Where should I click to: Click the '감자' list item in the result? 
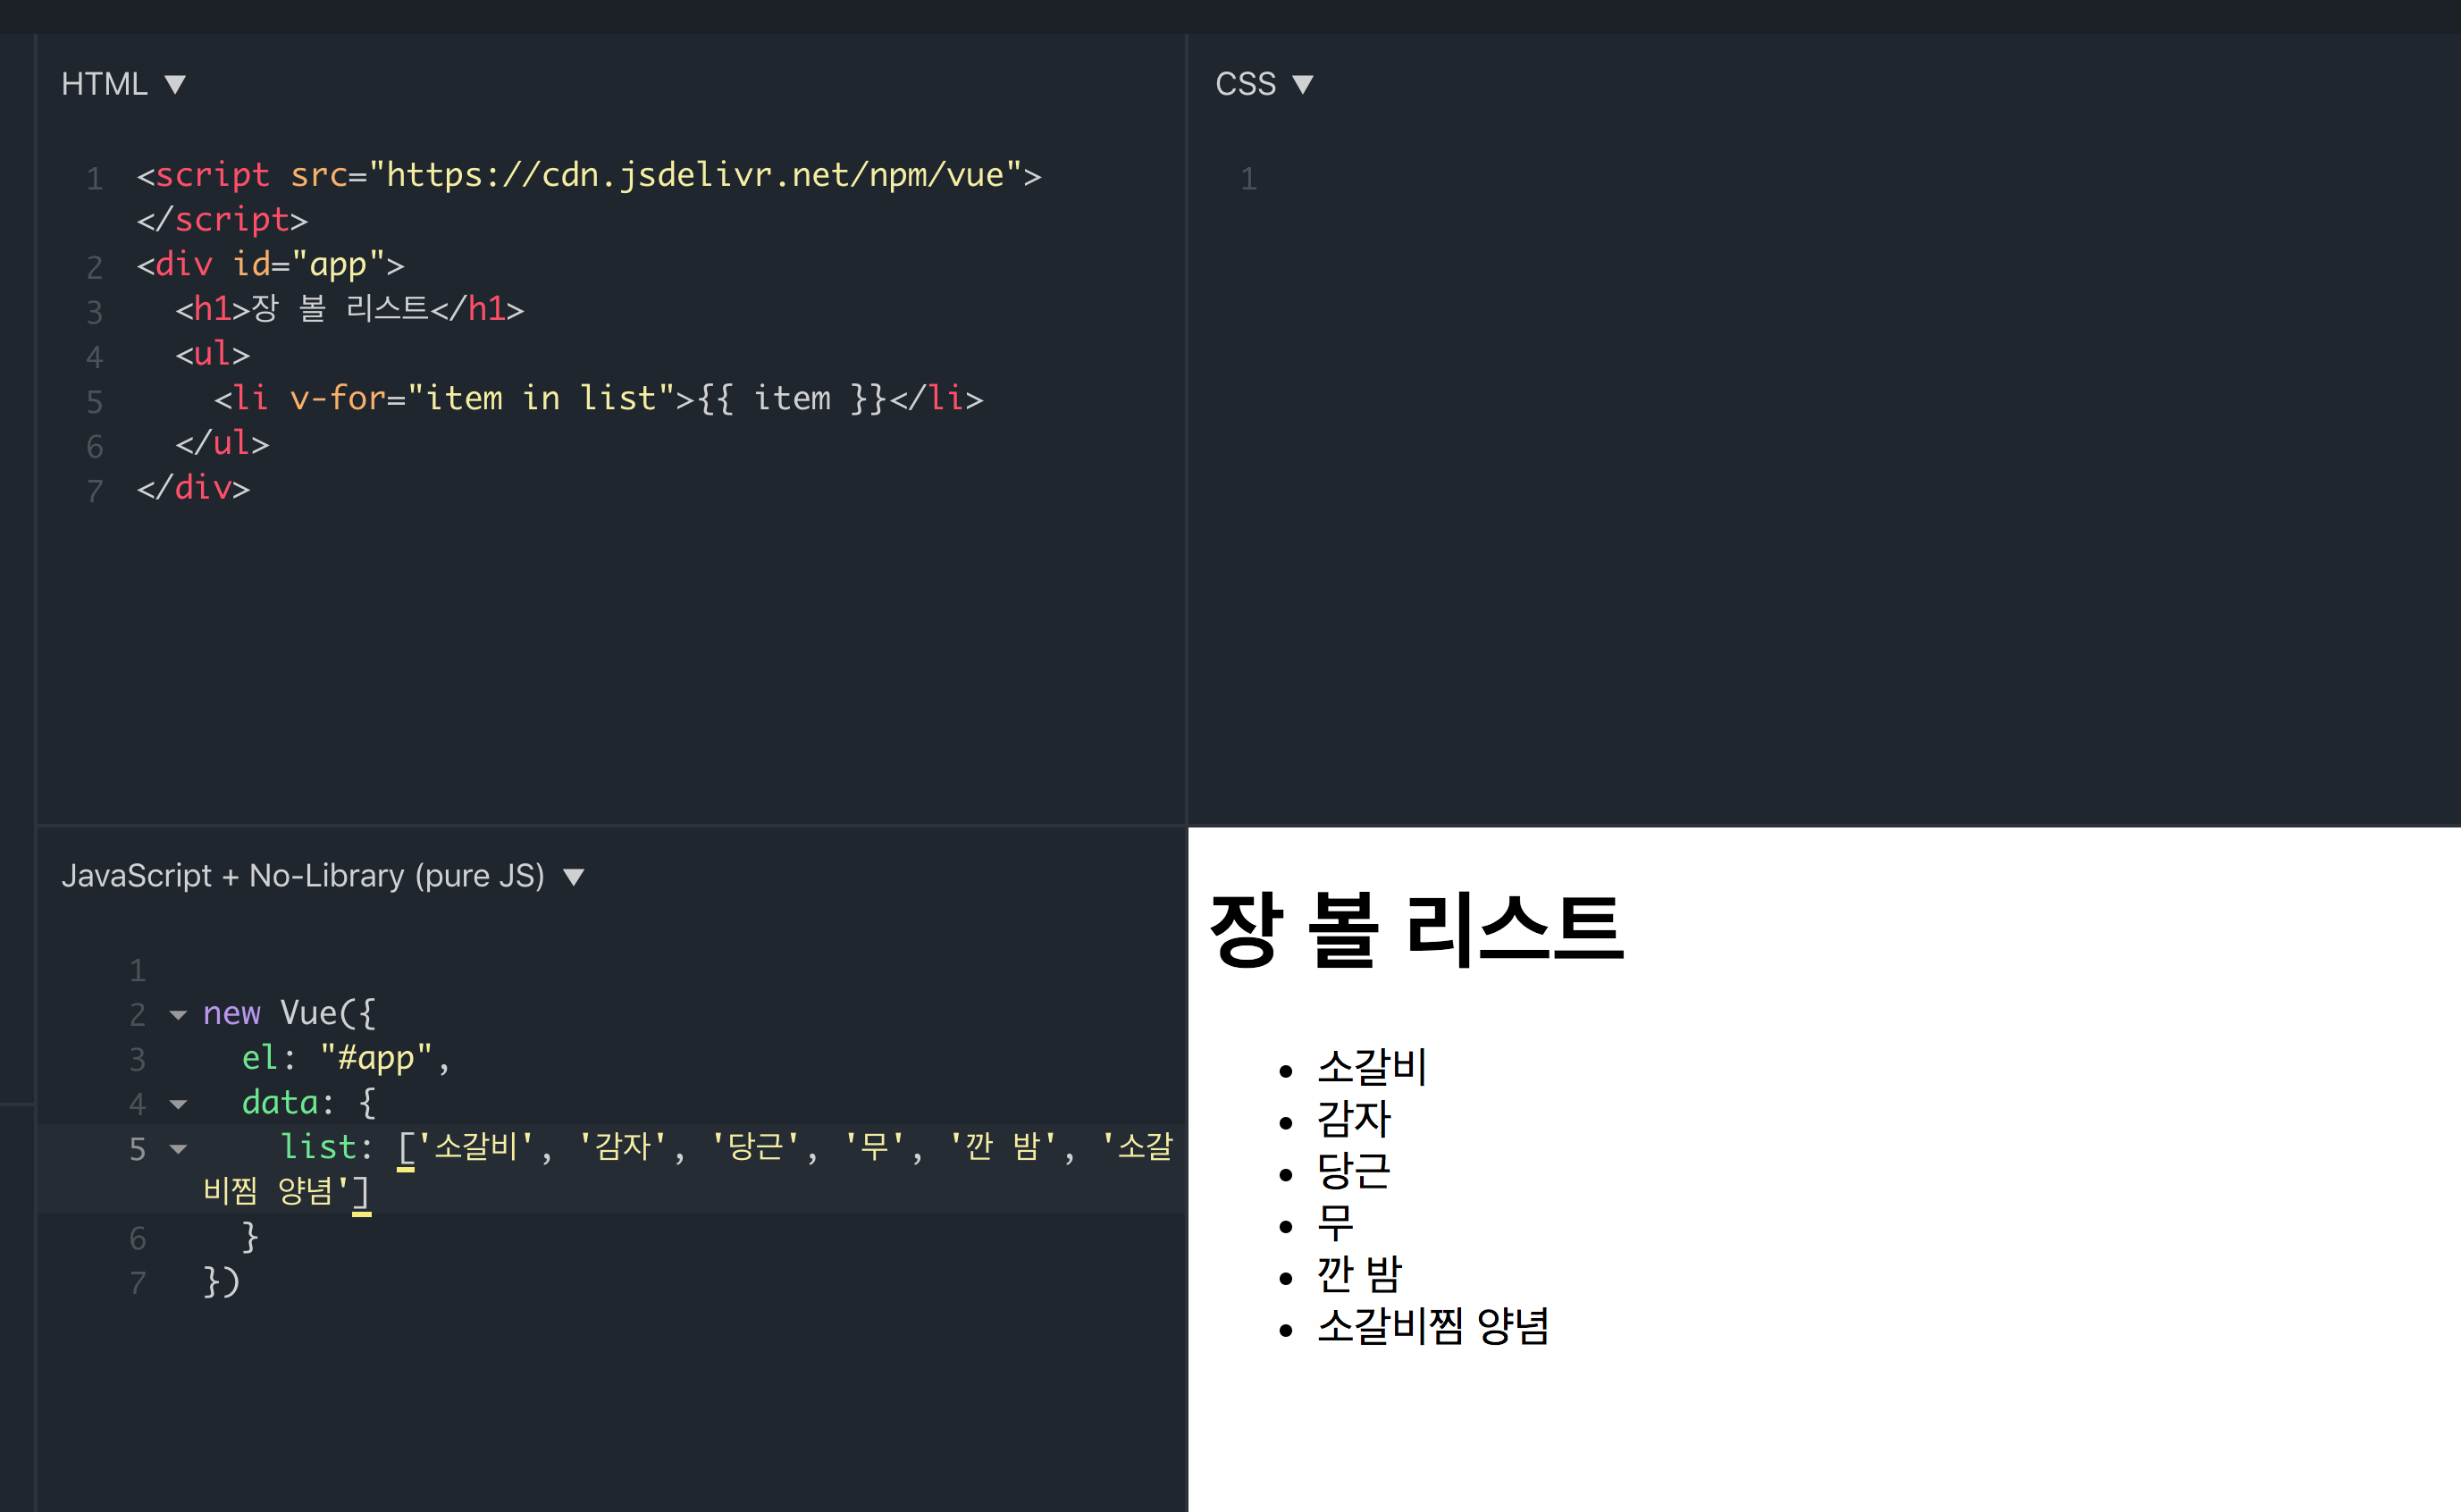1353,1119
